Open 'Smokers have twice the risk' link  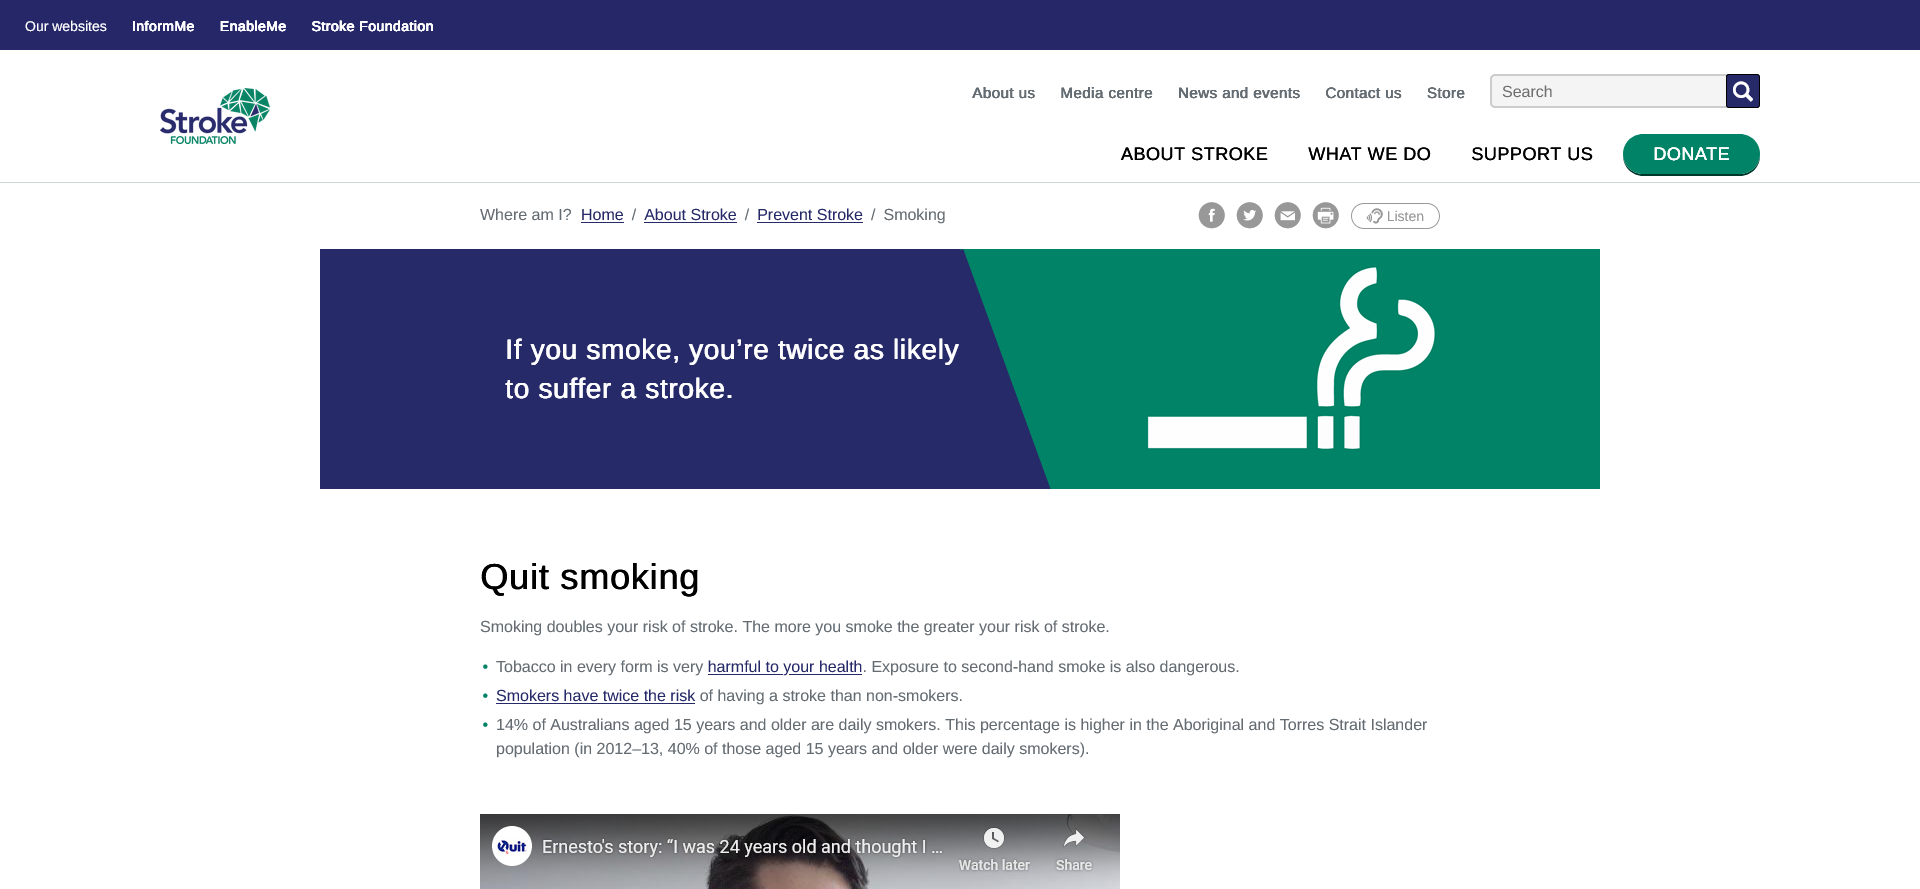tap(595, 696)
